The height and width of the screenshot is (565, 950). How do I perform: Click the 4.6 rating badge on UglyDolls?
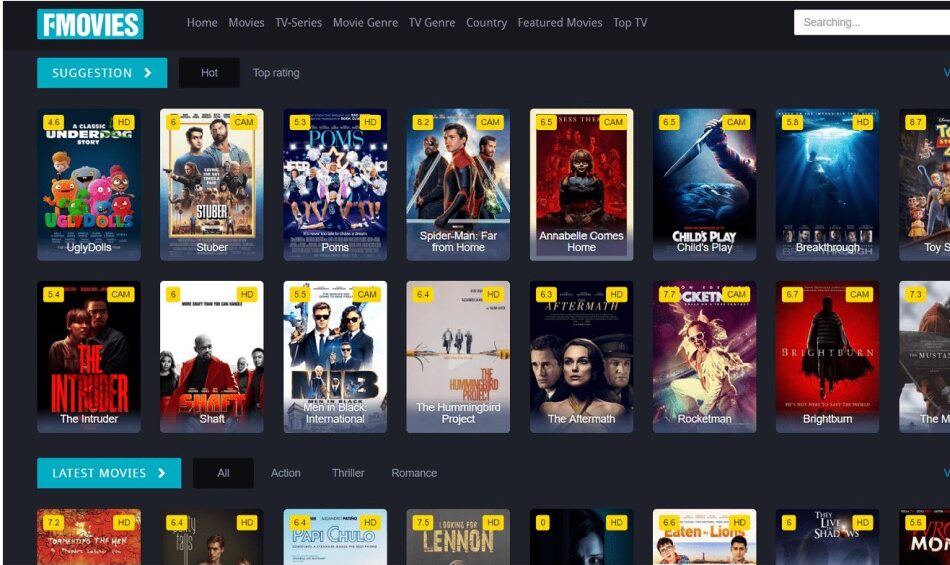(x=53, y=122)
